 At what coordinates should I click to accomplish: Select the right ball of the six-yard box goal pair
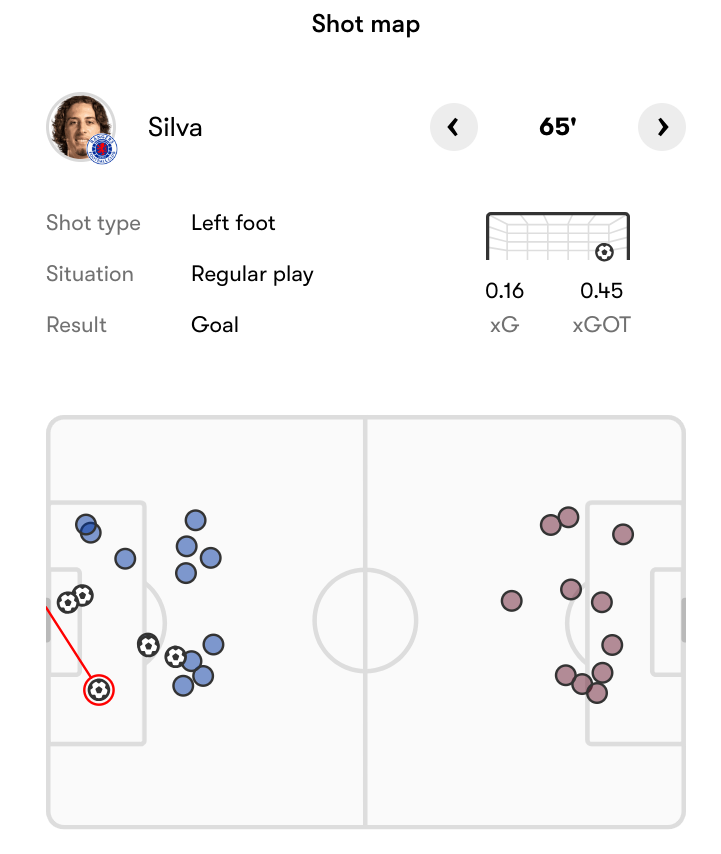[83, 595]
